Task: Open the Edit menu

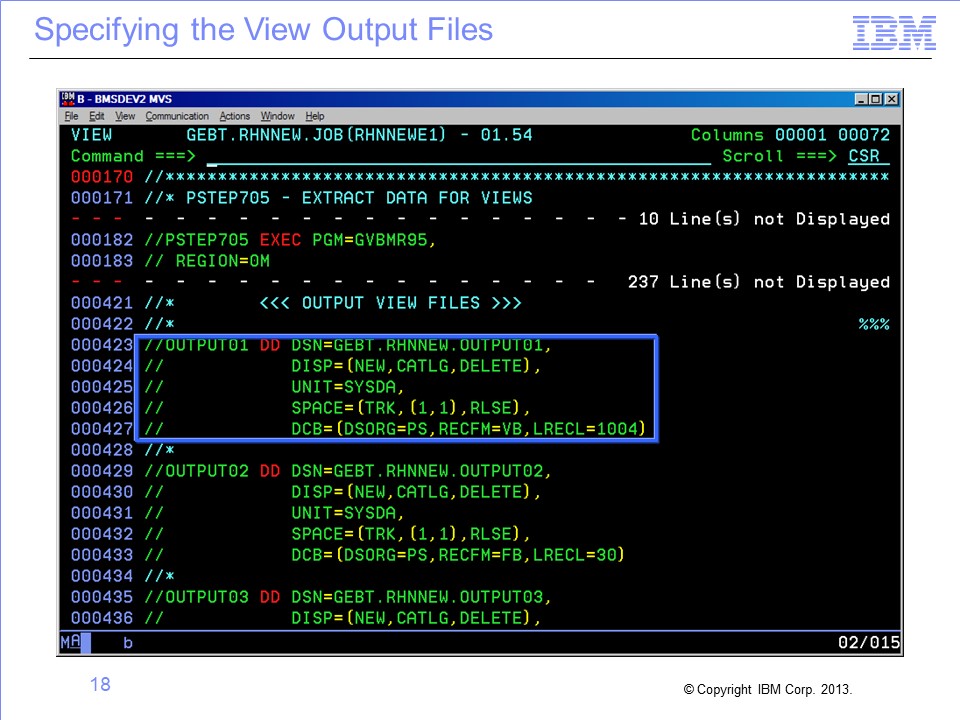Action: (96, 116)
